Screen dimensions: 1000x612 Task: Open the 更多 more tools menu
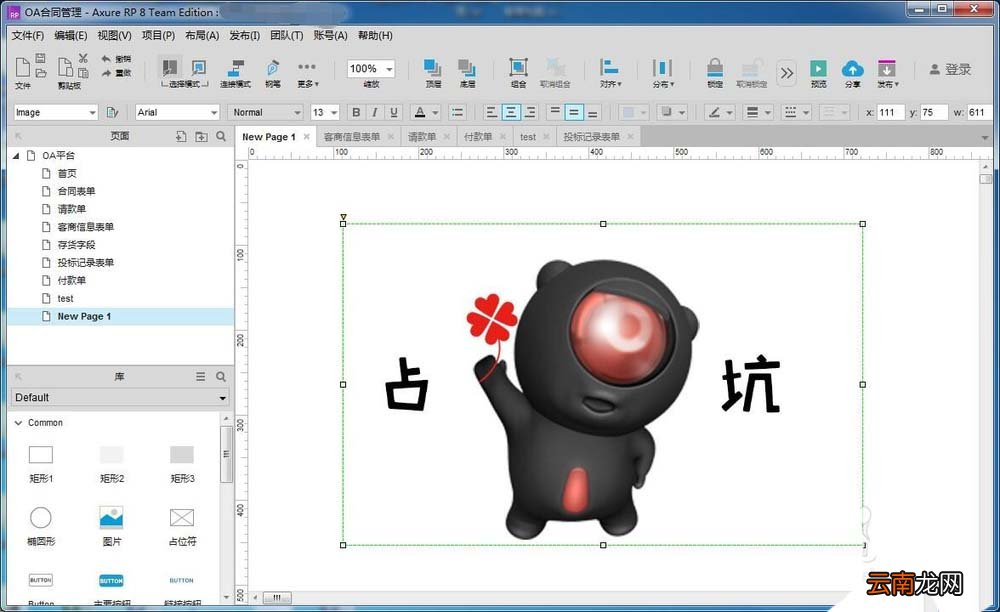click(307, 73)
